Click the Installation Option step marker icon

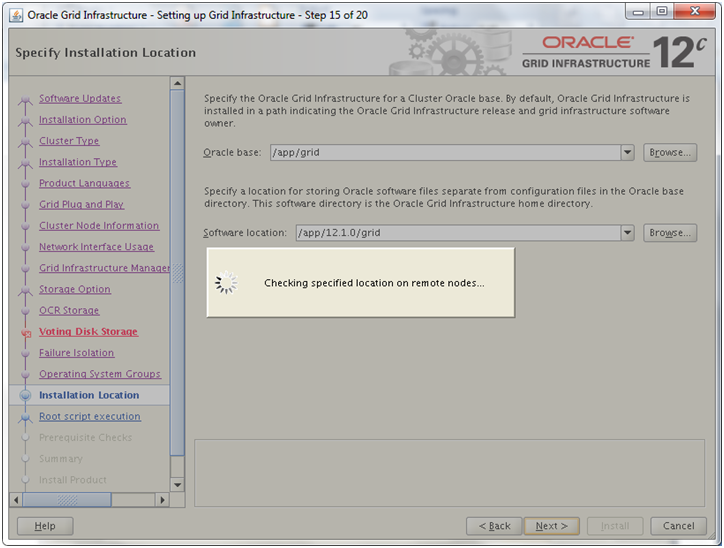tap(25, 120)
